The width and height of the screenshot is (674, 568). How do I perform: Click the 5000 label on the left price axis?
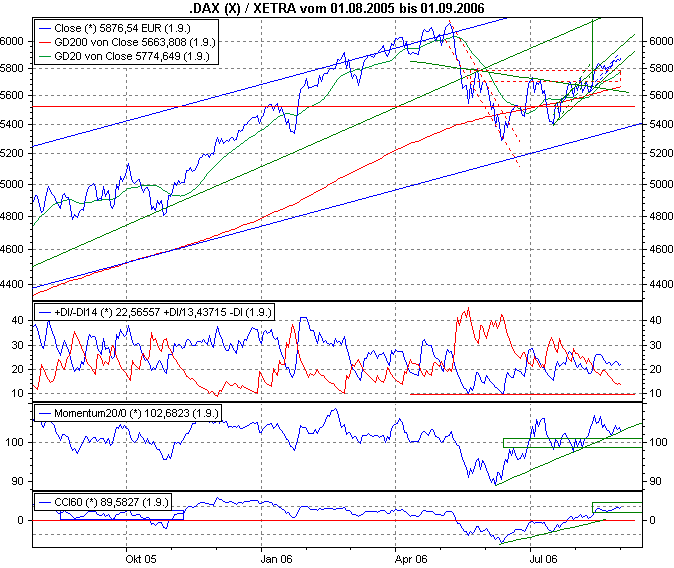click(x=11, y=184)
